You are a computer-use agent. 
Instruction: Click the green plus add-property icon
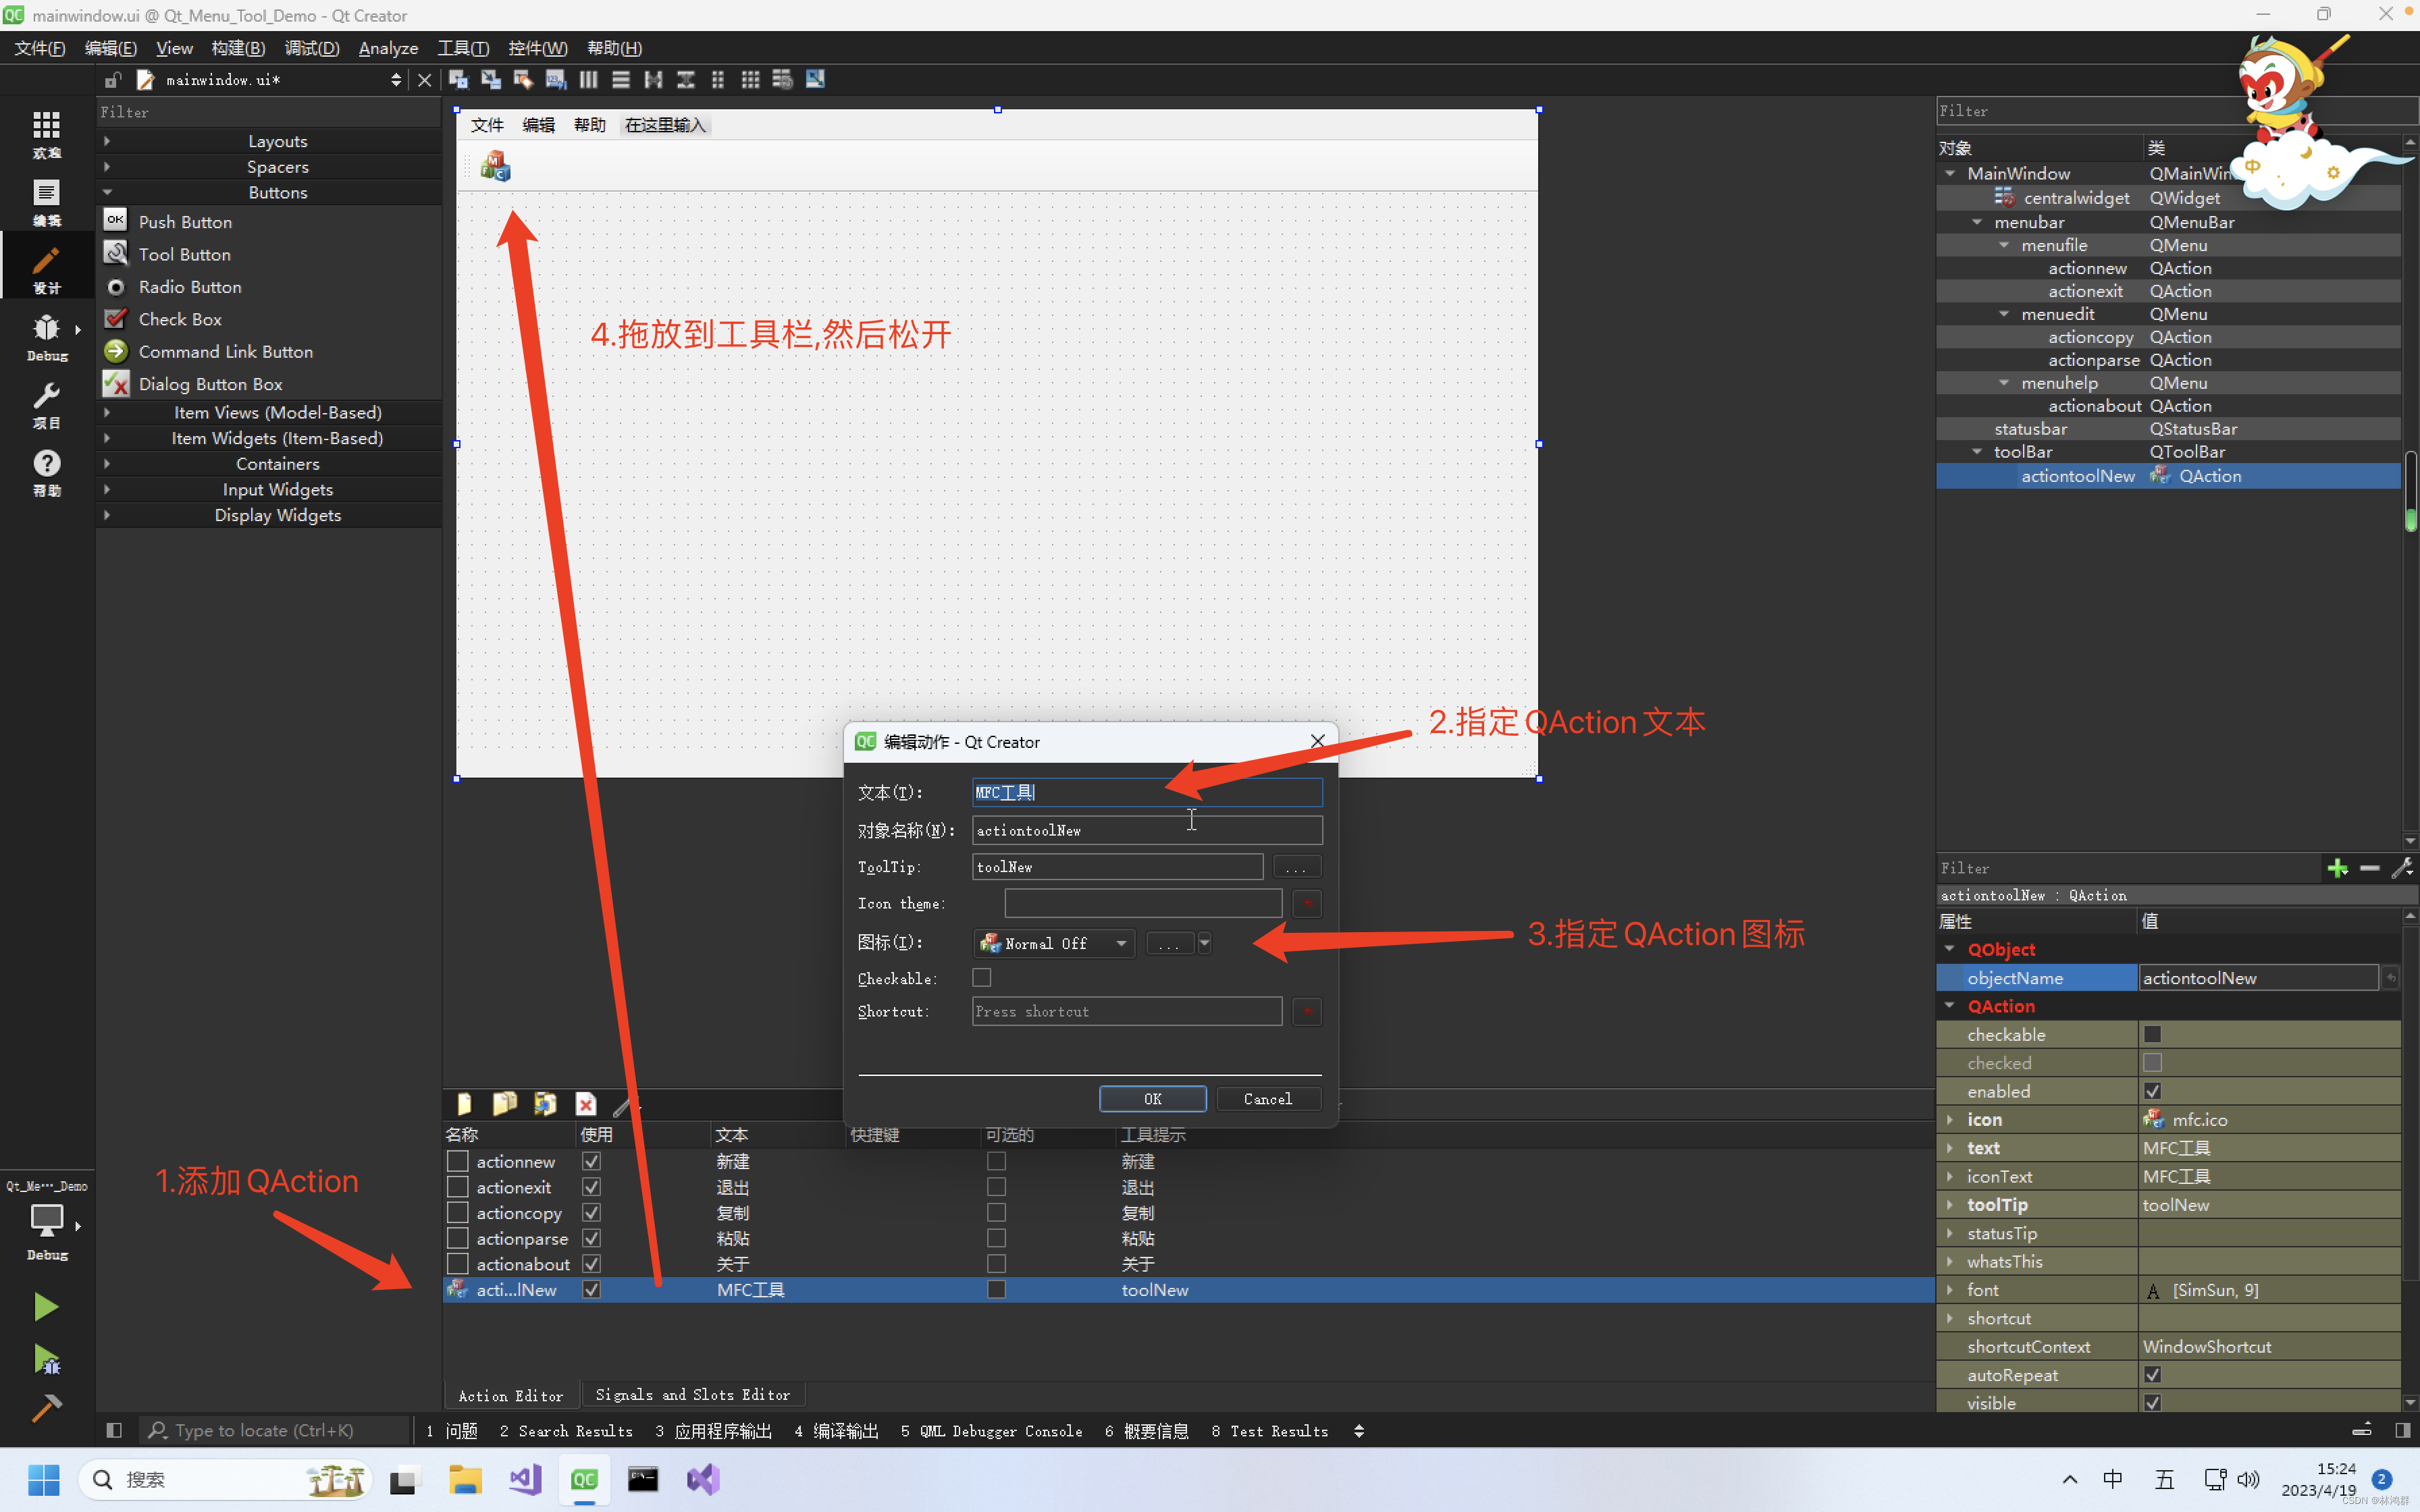click(2337, 868)
